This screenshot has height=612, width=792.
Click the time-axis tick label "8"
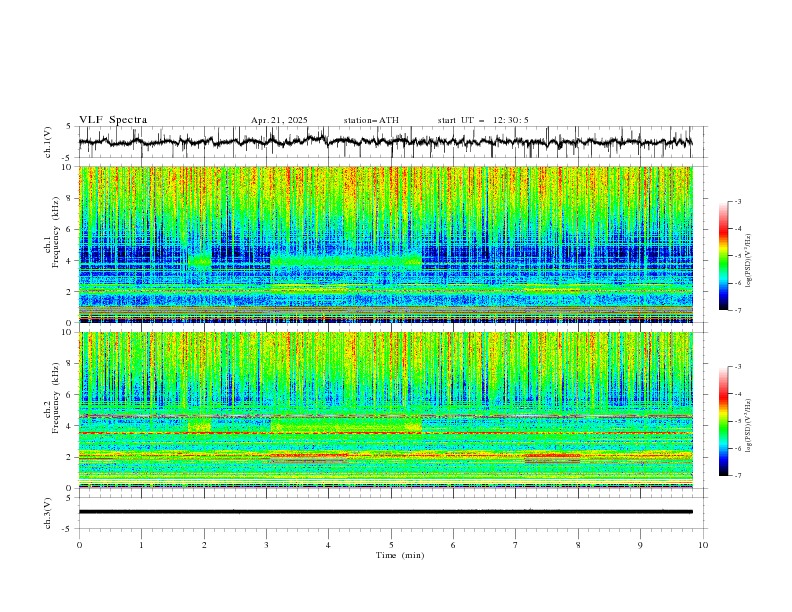pyautogui.click(x=578, y=545)
